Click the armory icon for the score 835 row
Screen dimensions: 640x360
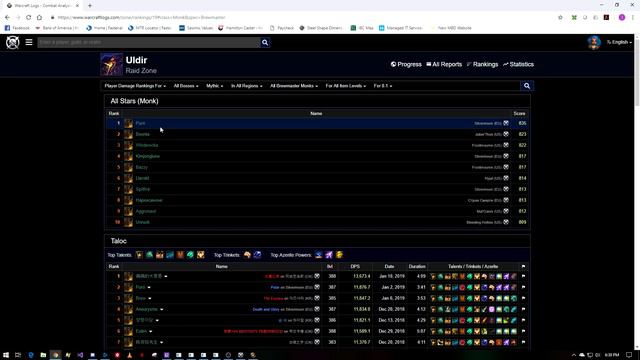(506, 123)
